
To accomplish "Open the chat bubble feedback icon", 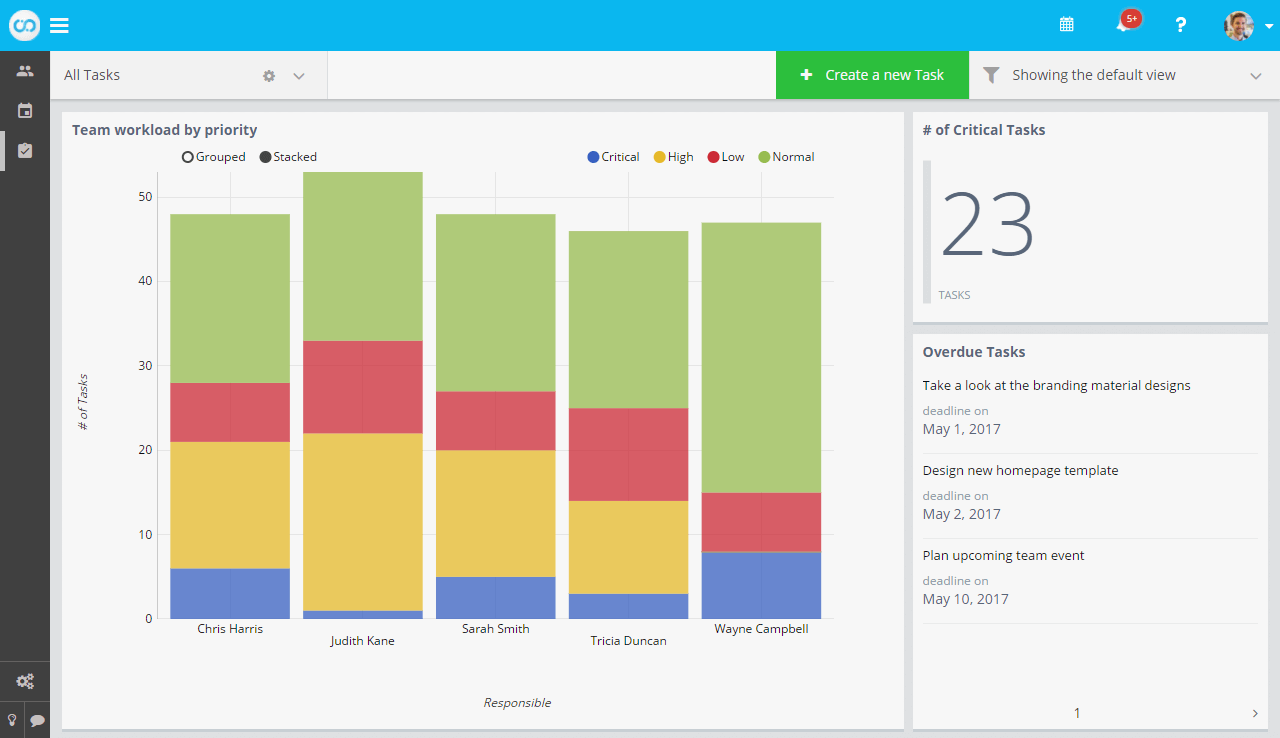I will (x=37, y=720).
